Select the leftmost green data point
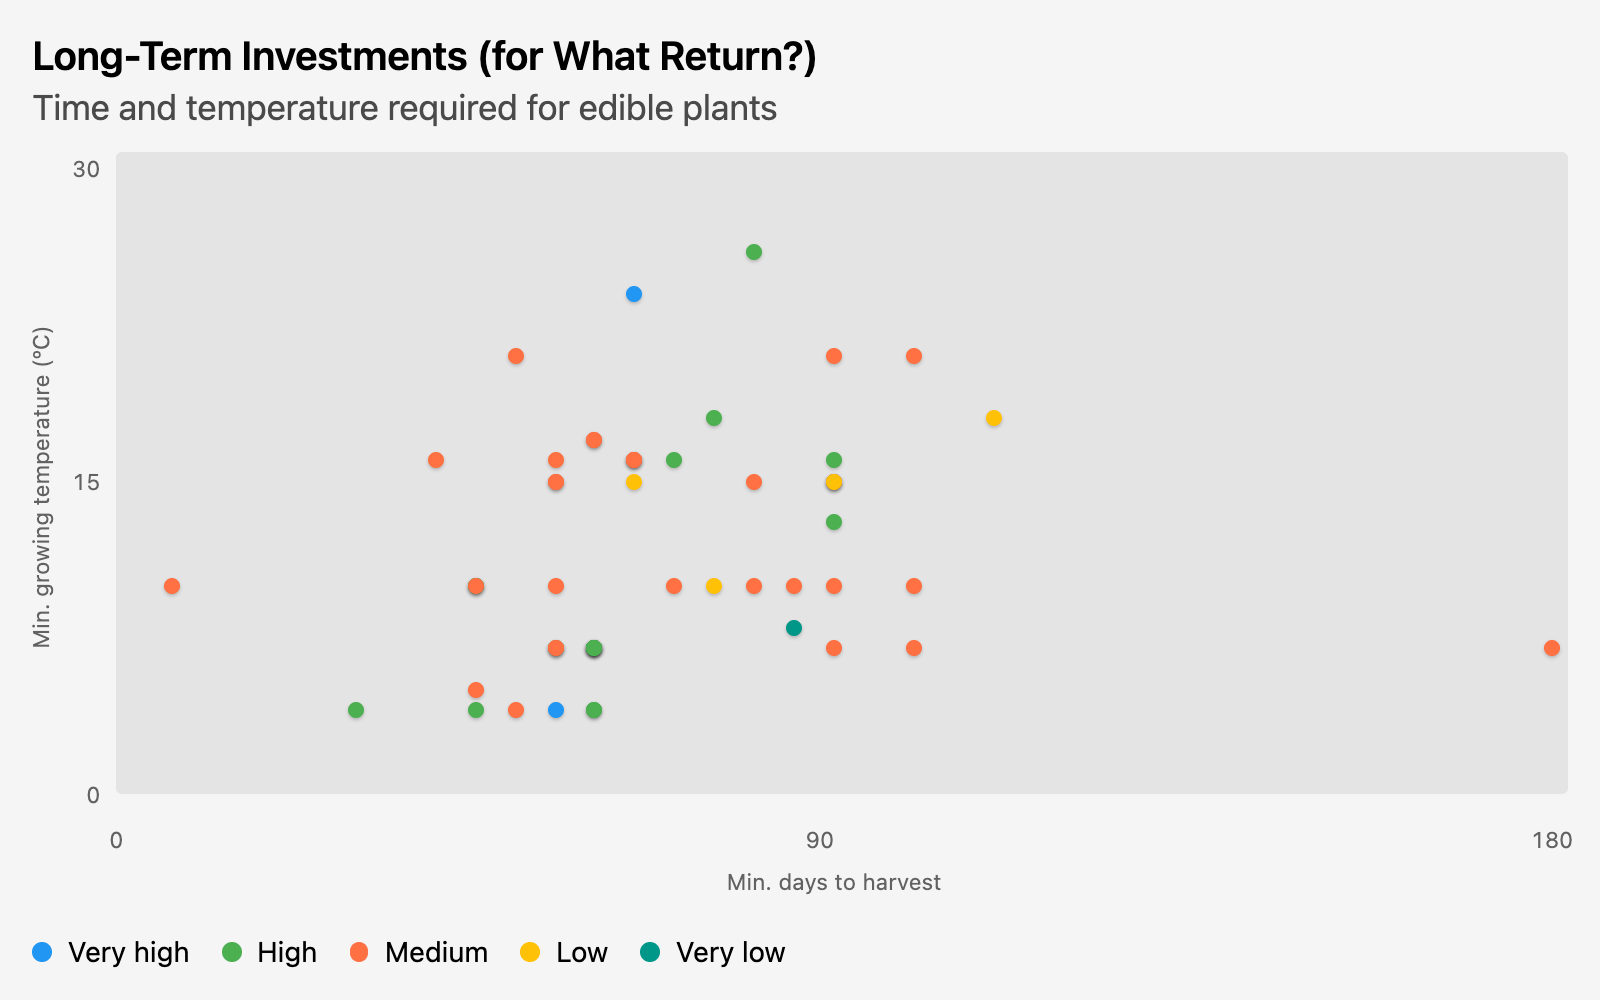The image size is (1600, 1000). tap(356, 710)
